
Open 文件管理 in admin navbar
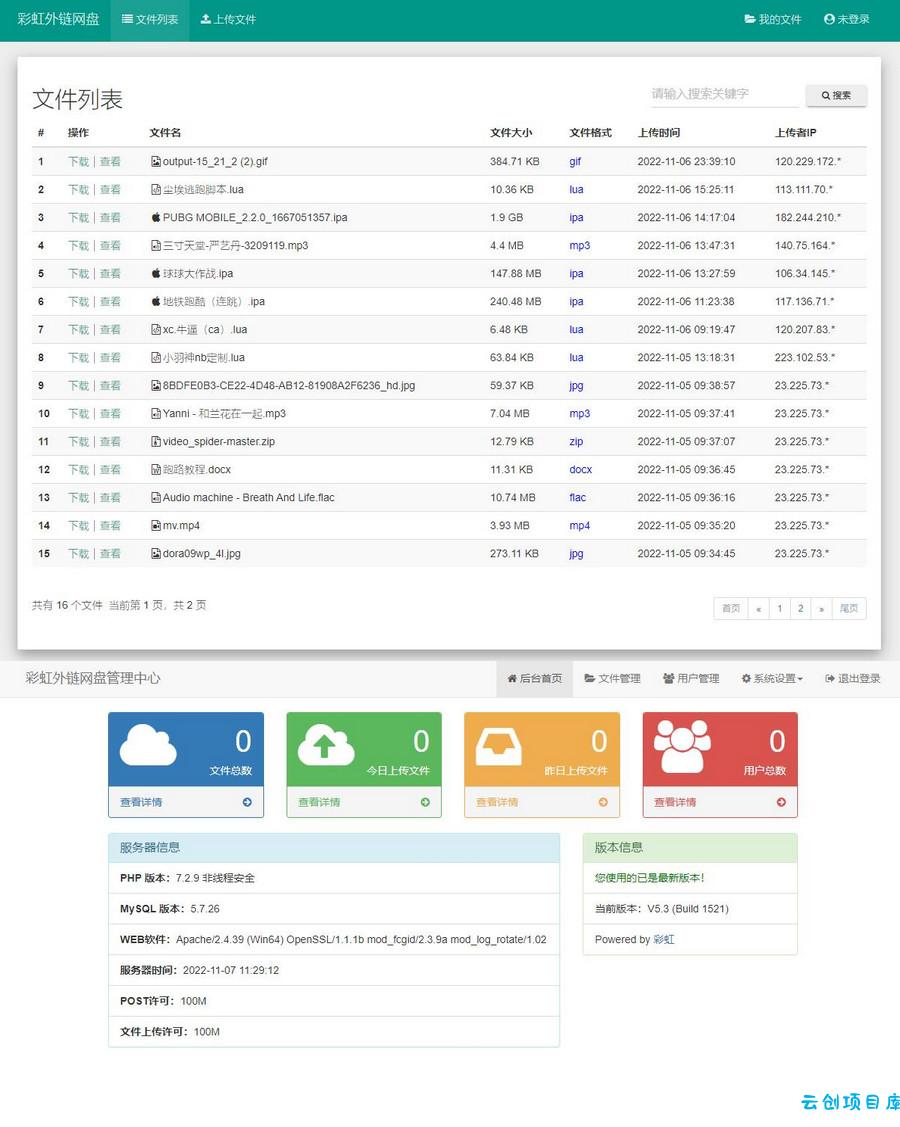[612, 678]
